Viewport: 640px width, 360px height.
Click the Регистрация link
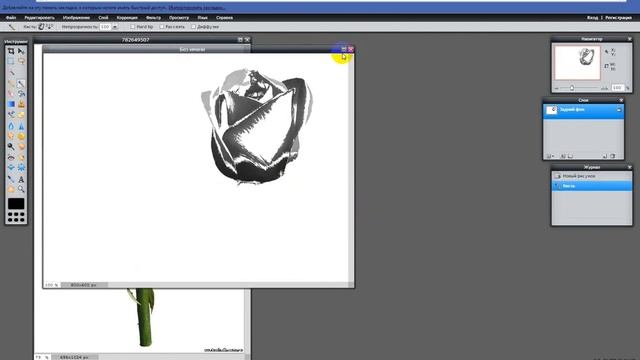[x=618, y=18]
